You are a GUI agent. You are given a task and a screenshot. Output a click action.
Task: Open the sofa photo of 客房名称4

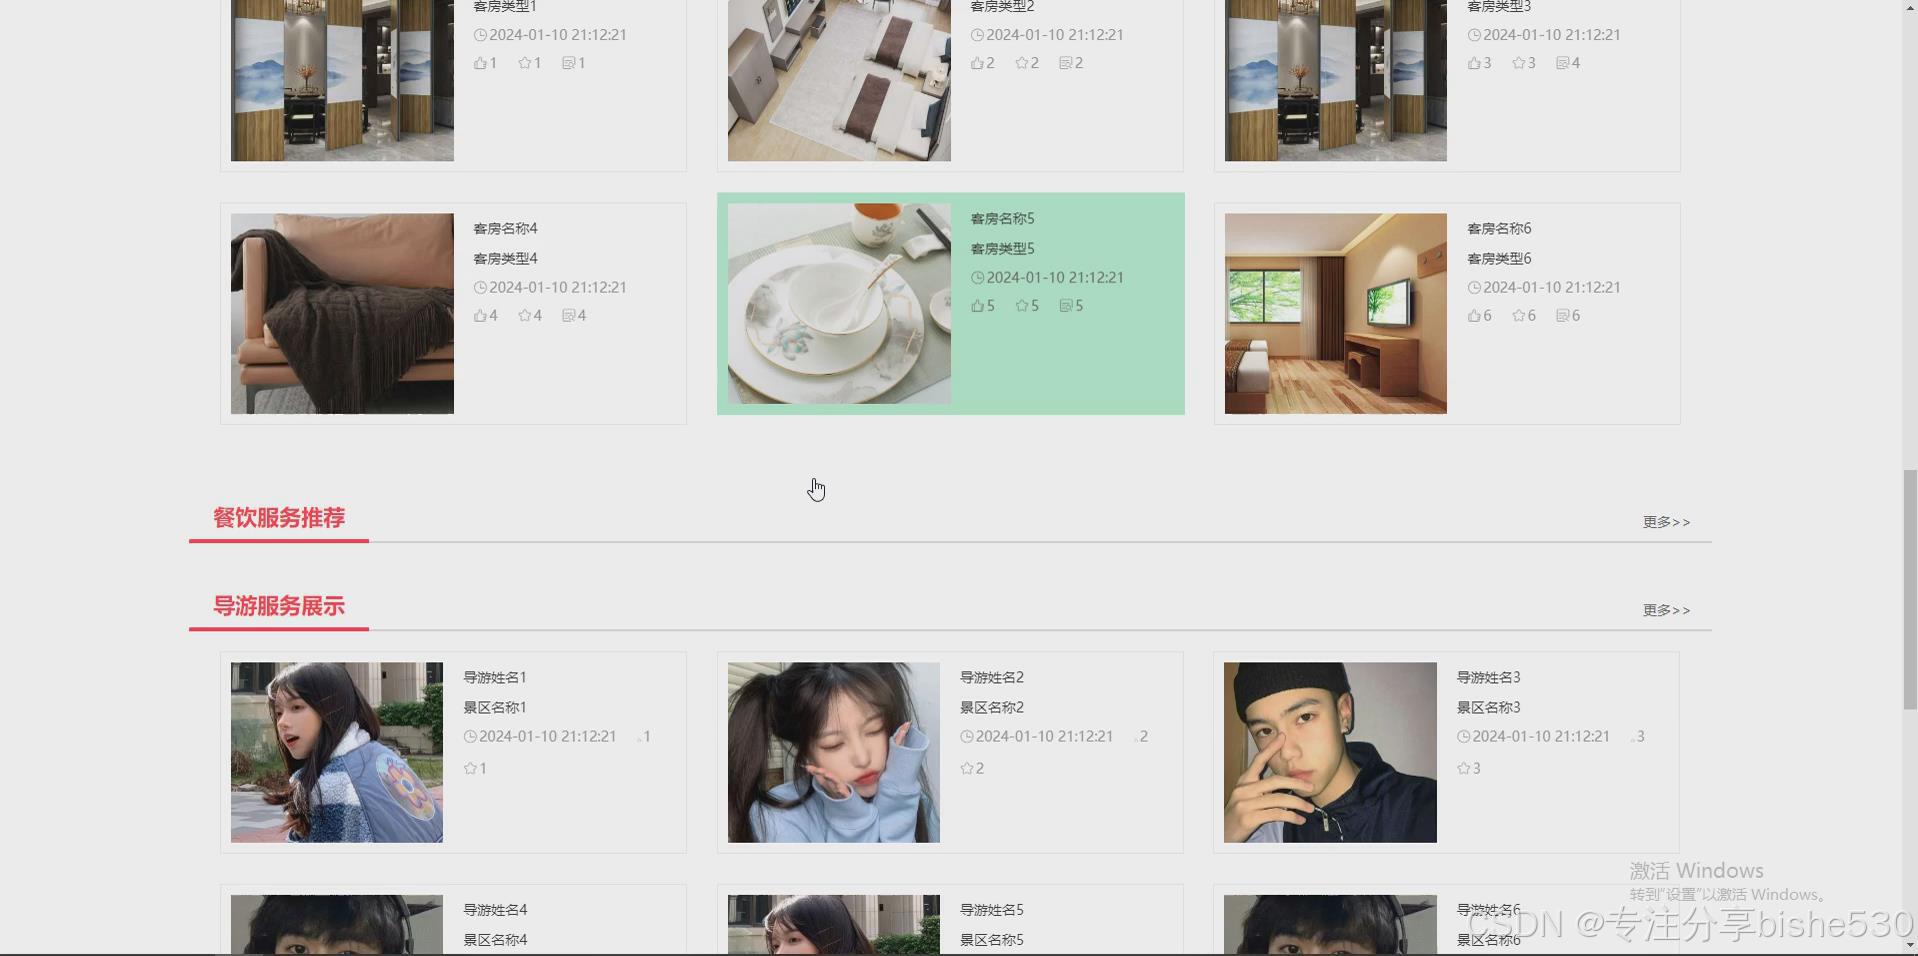pyautogui.click(x=342, y=314)
